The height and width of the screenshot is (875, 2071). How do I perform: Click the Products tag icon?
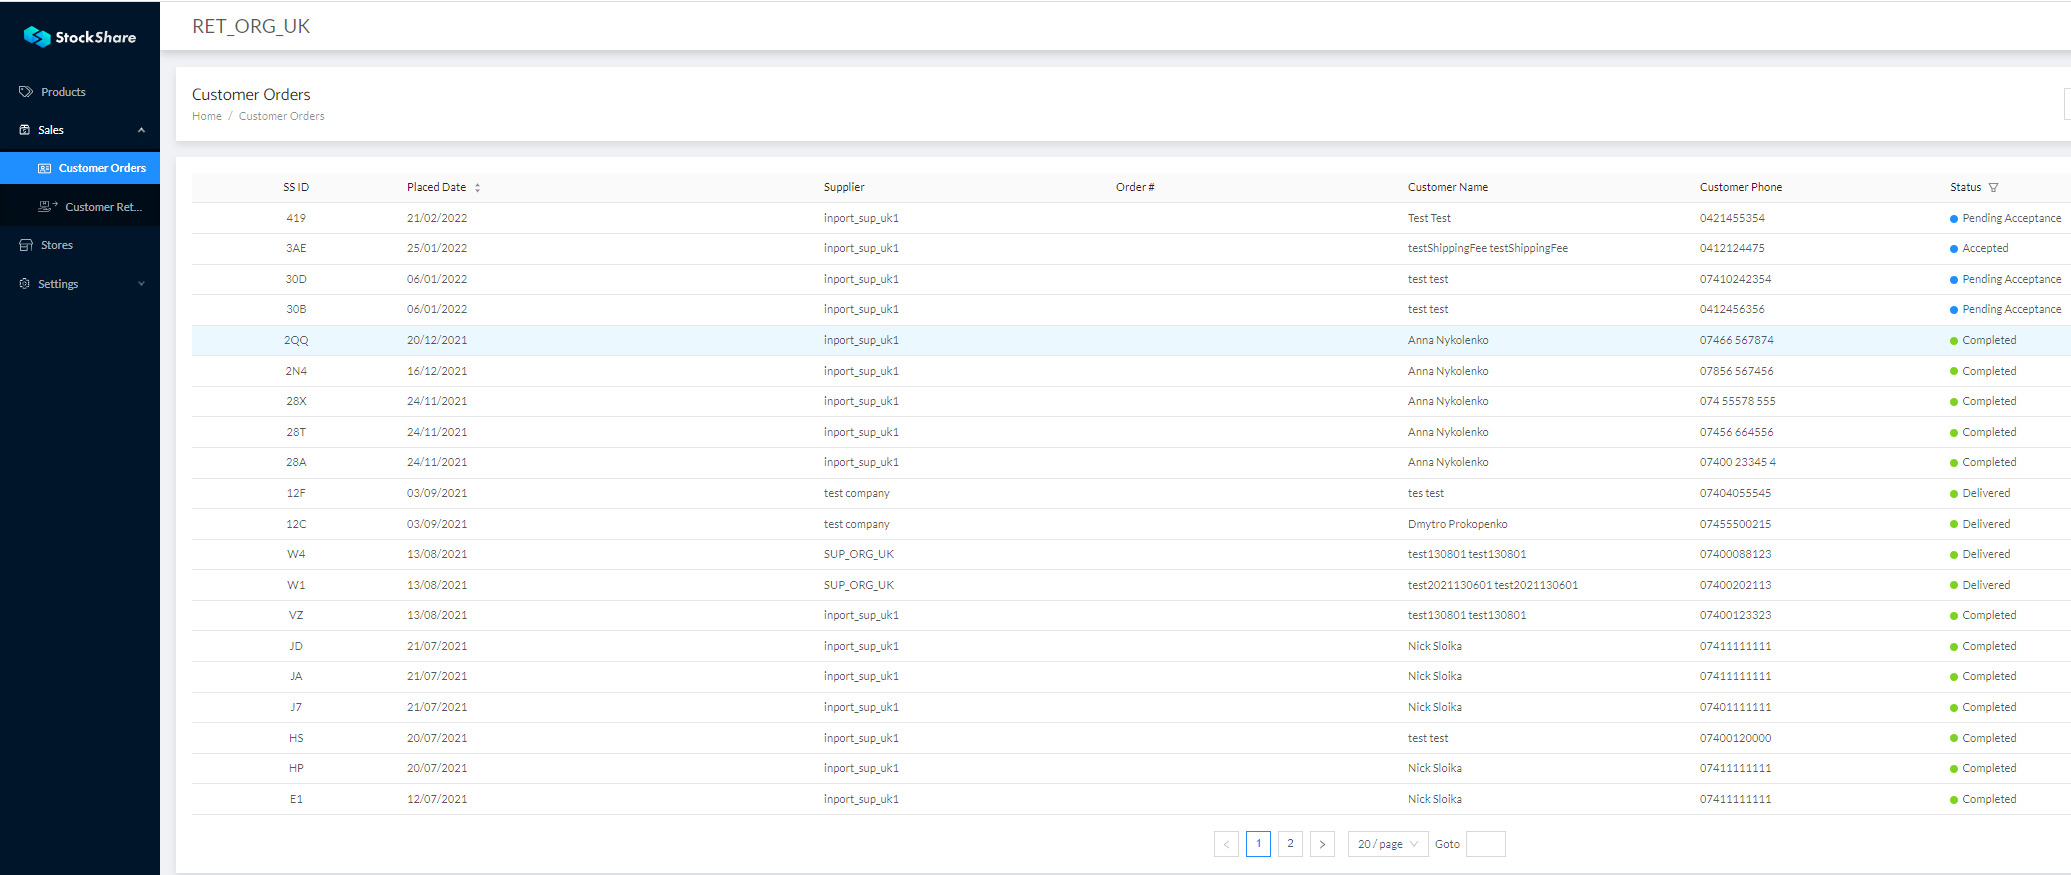click(26, 92)
